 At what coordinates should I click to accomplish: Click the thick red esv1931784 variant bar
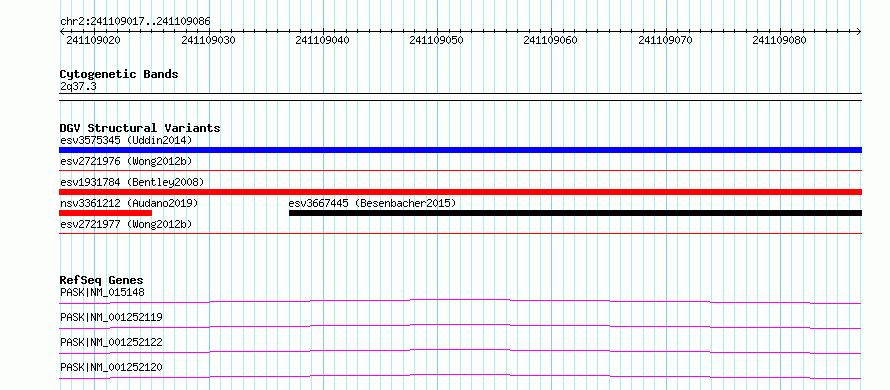[x=460, y=192]
